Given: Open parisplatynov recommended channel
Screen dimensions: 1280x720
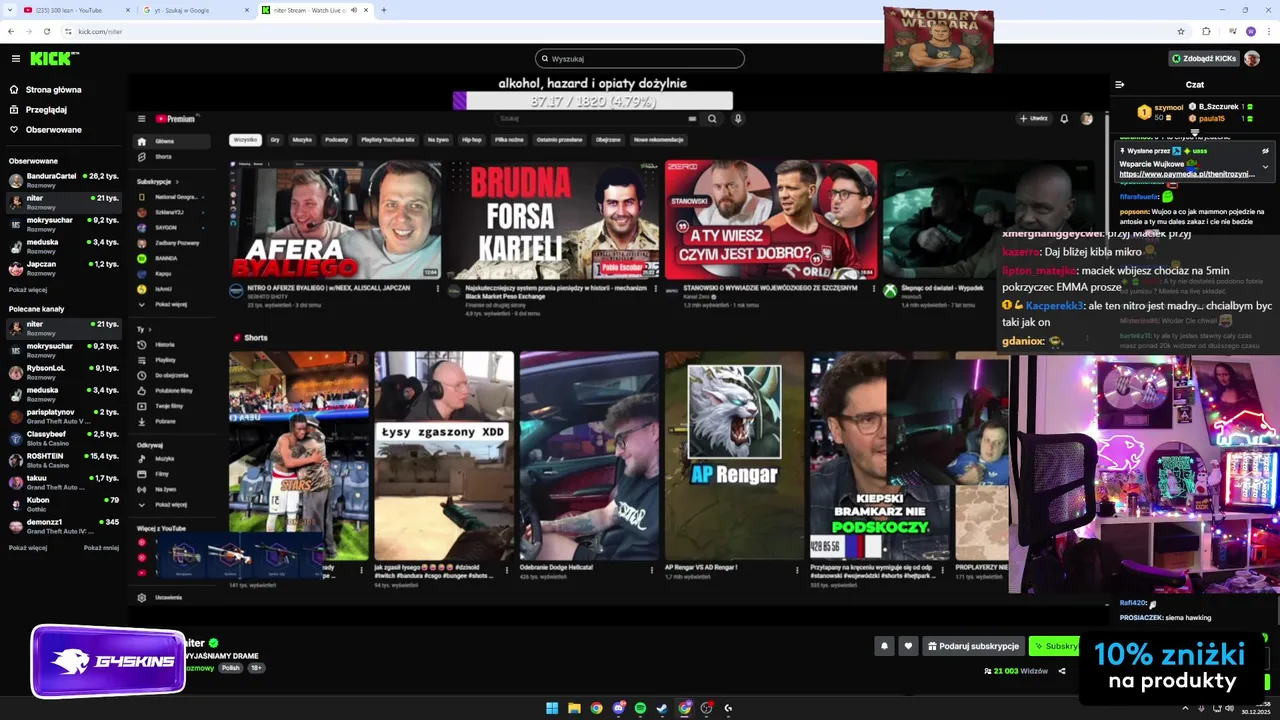Looking at the screenshot, I should click(63, 416).
